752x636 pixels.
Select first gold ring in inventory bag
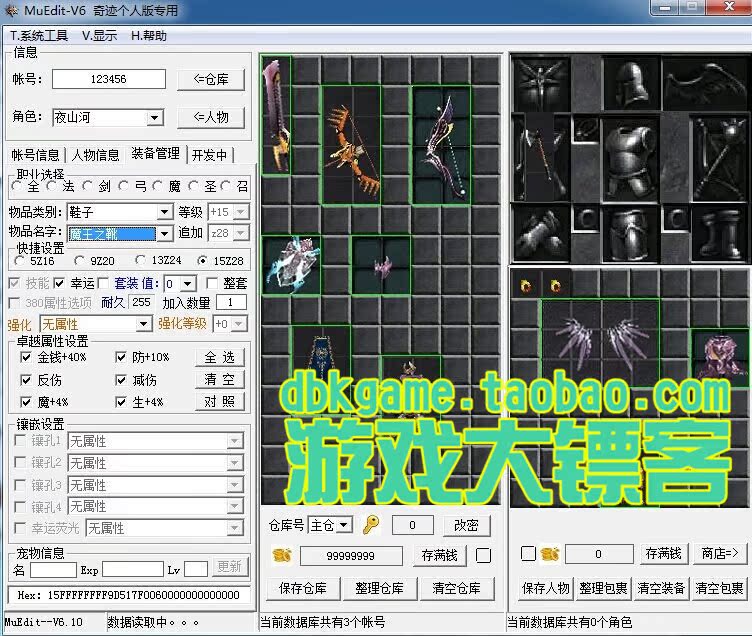[526, 286]
